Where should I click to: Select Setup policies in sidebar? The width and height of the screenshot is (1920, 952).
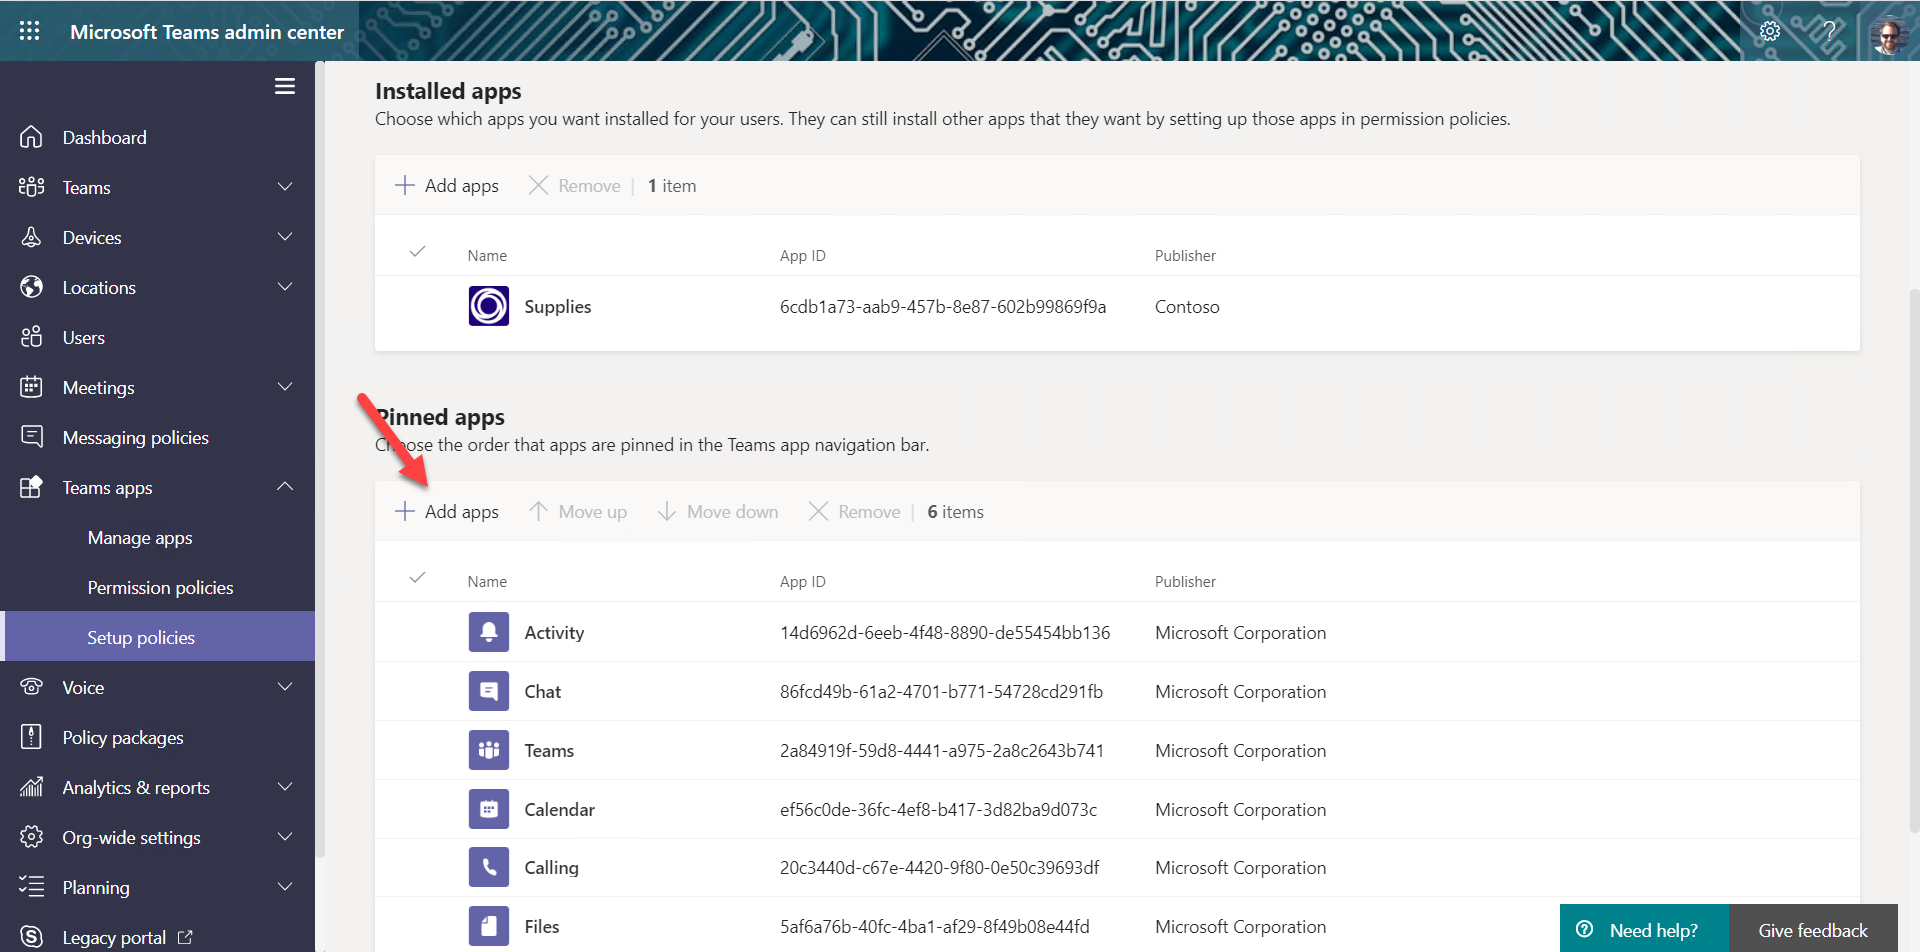coord(158,637)
